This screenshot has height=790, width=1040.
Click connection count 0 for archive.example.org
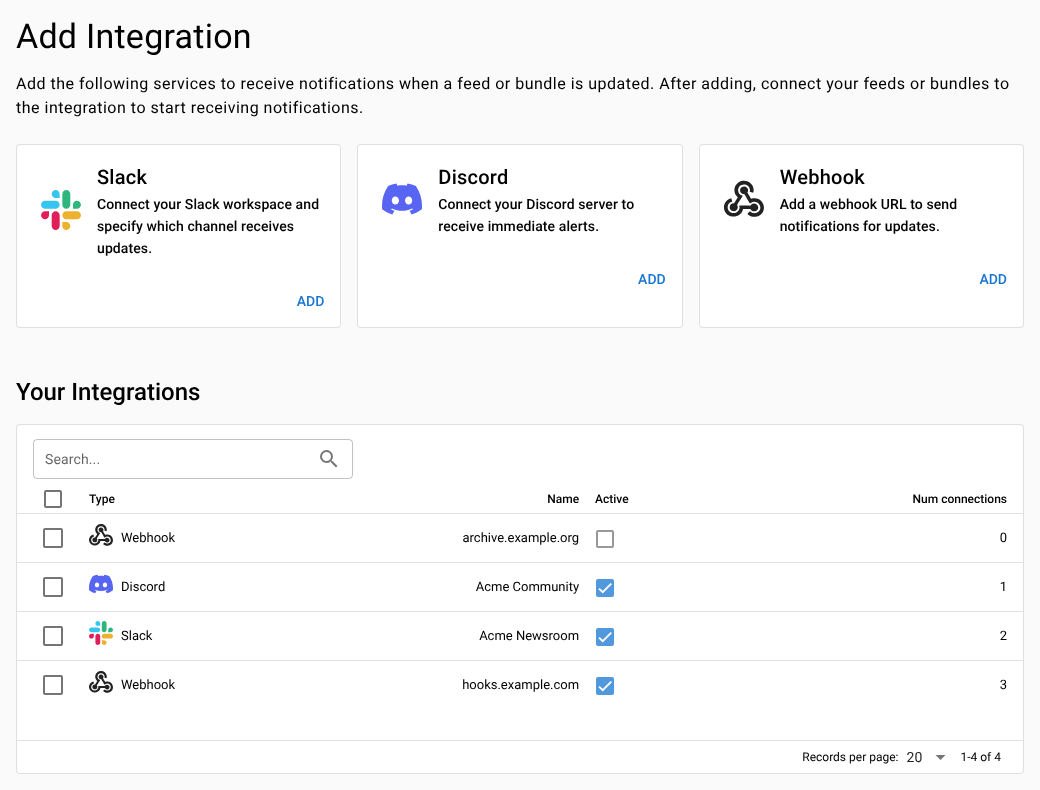pyautogui.click(x=1003, y=537)
